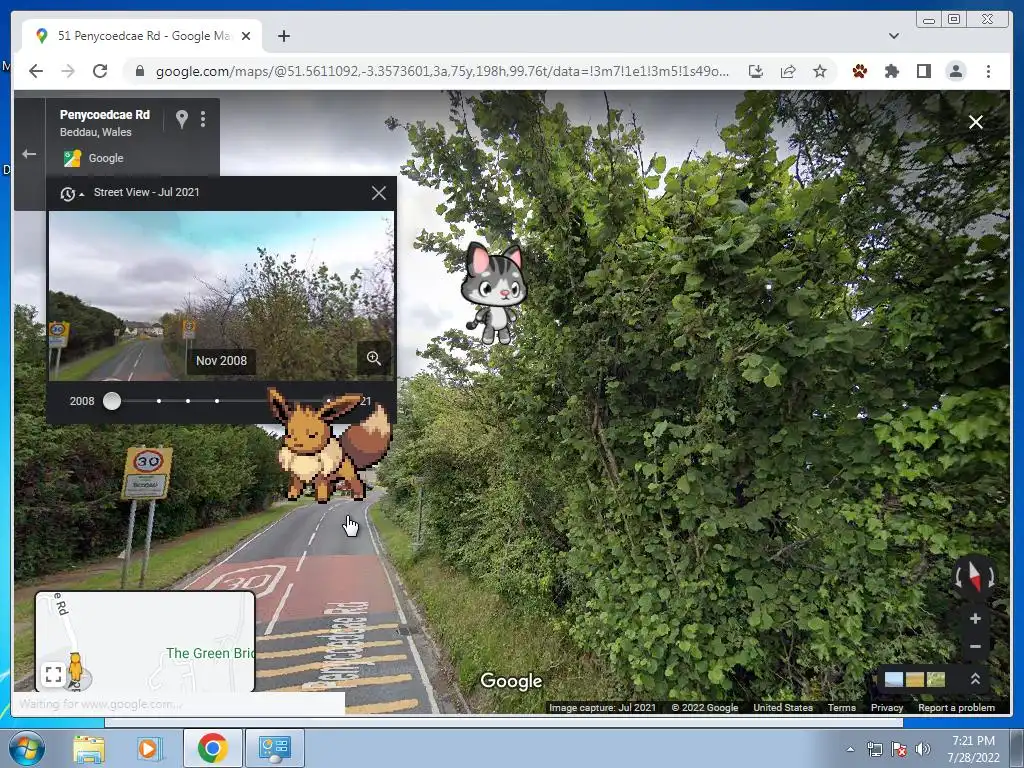Select the 51 Penycoedcae Rd tab

(x=142, y=36)
